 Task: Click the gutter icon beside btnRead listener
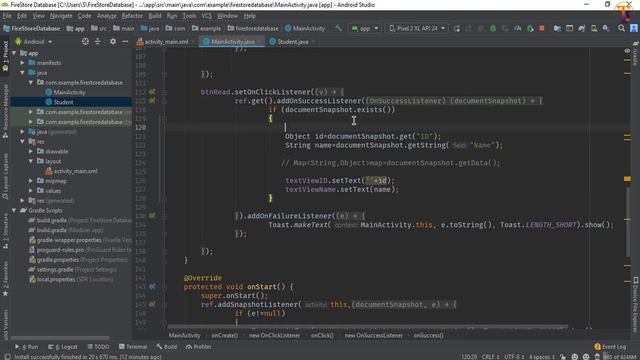coord(152,92)
